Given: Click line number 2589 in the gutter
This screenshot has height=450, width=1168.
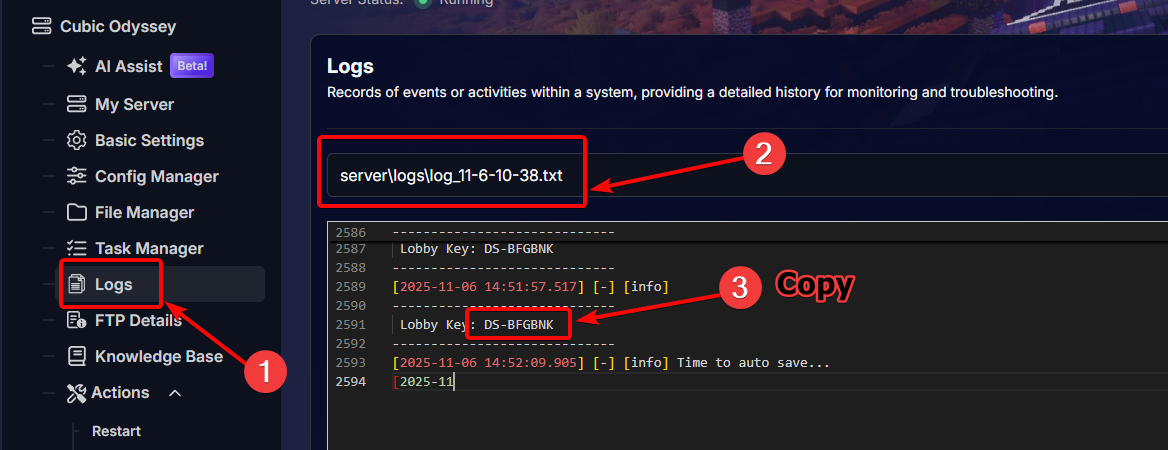Looking at the screenshot, I should coord(351,287).
